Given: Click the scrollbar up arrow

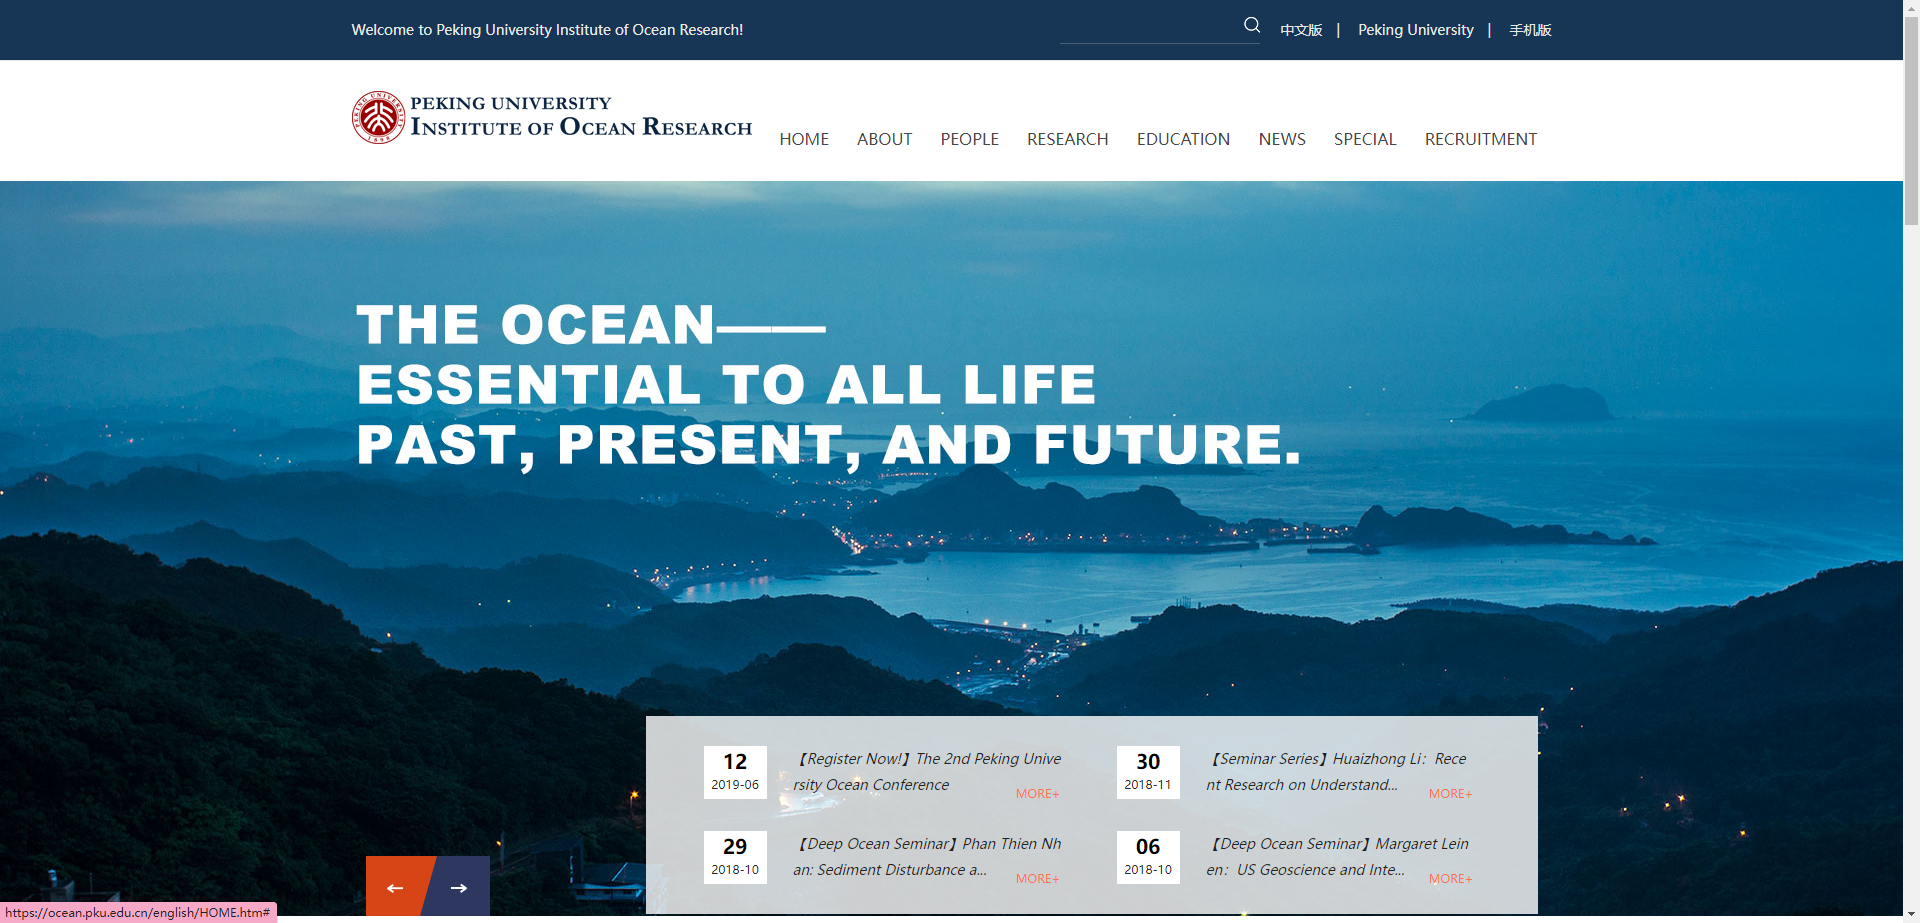Looking at the screenshot, I should (1911, 7).
